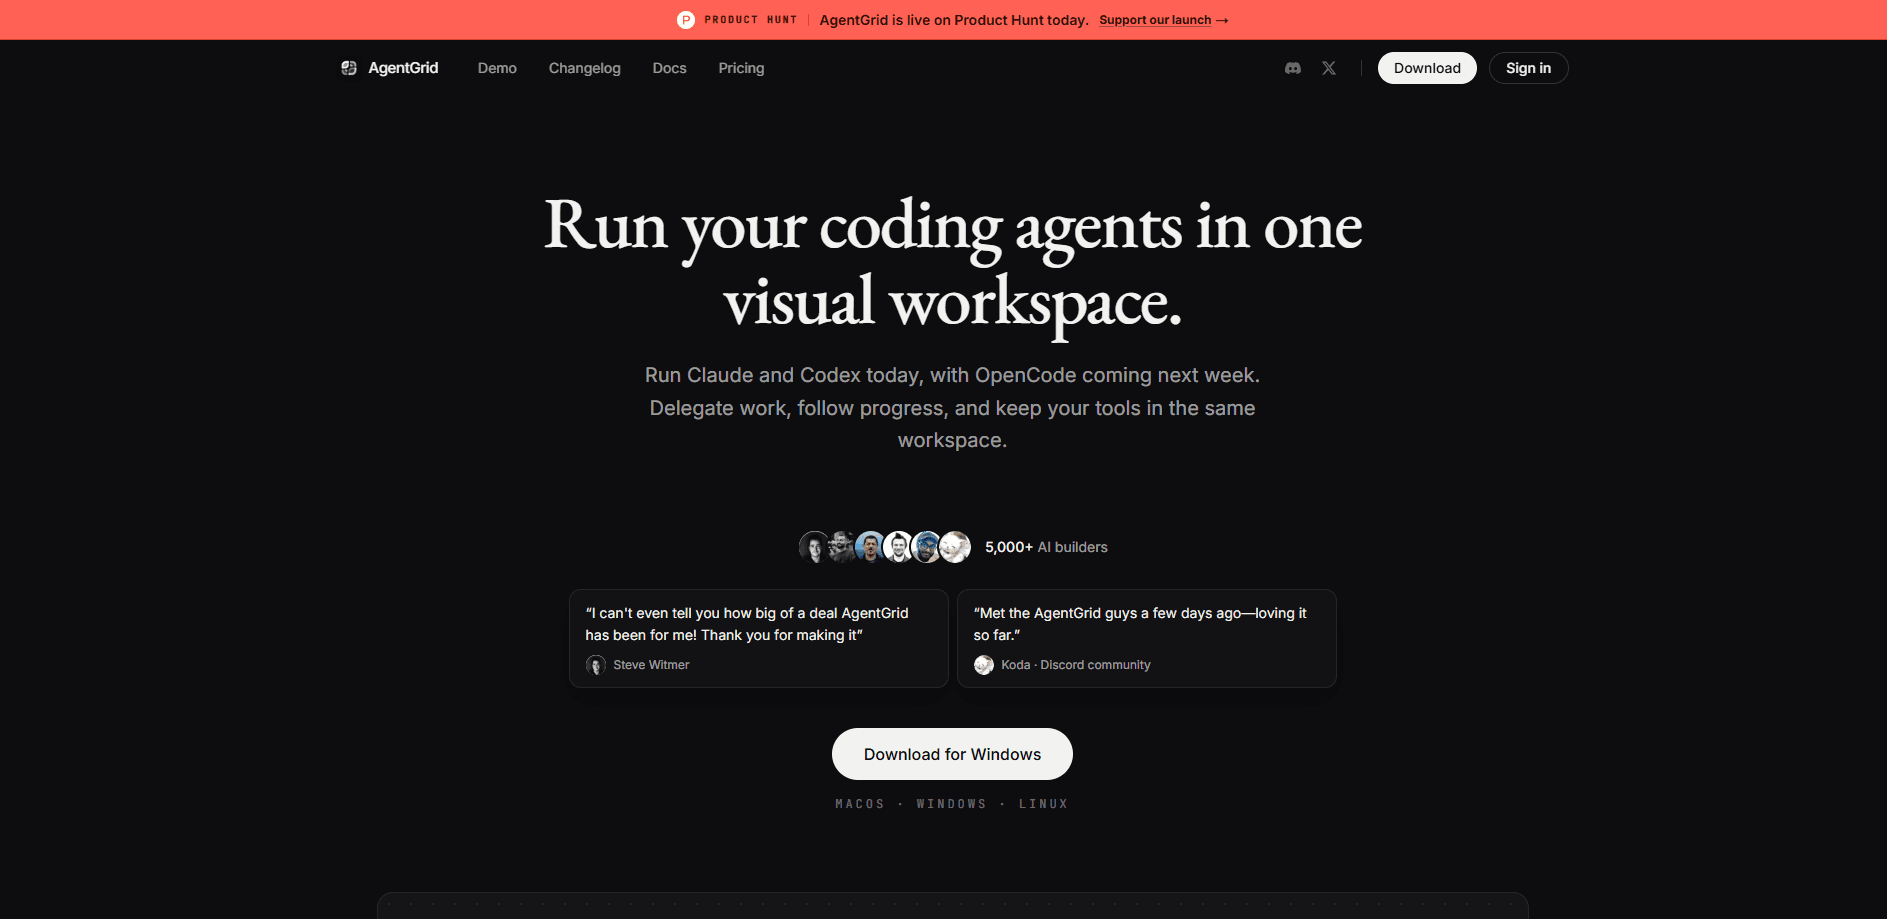Click the Koda Discord community testimonial card
Screen dimensions: 1887x919
point(1147,638)
